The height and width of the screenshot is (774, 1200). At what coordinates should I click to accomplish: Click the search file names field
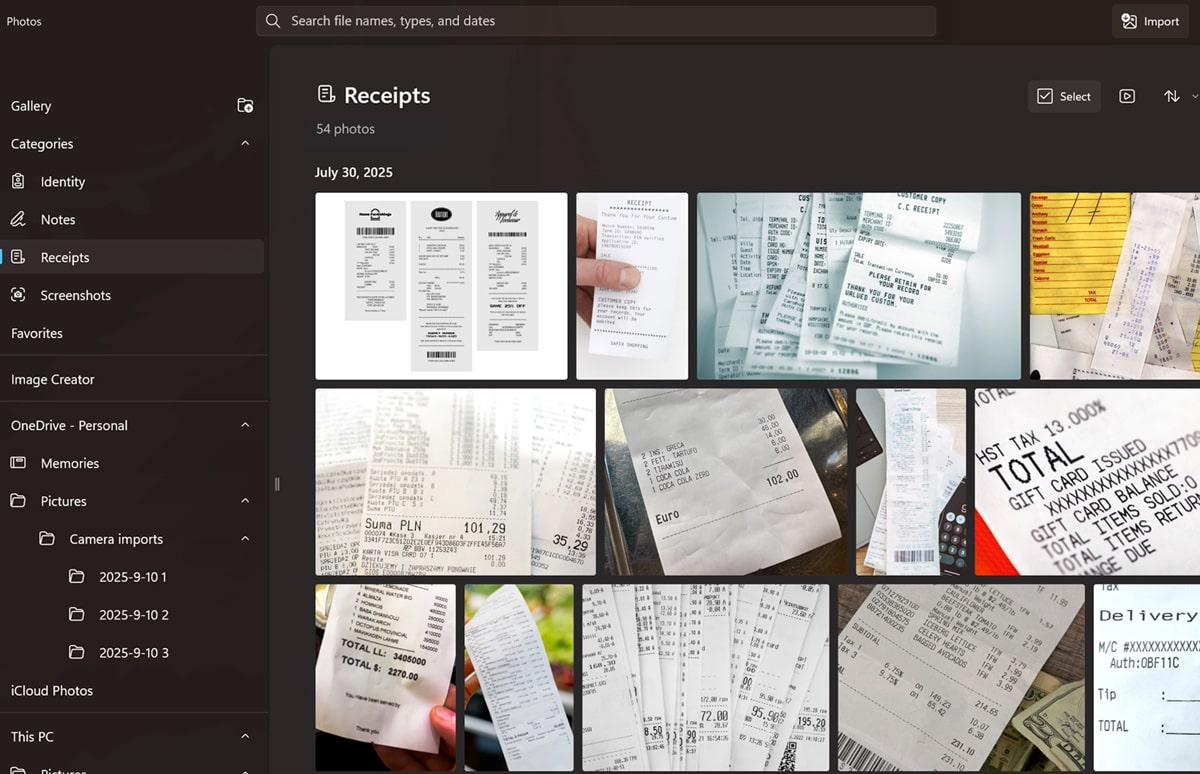[x=600, y=21]
